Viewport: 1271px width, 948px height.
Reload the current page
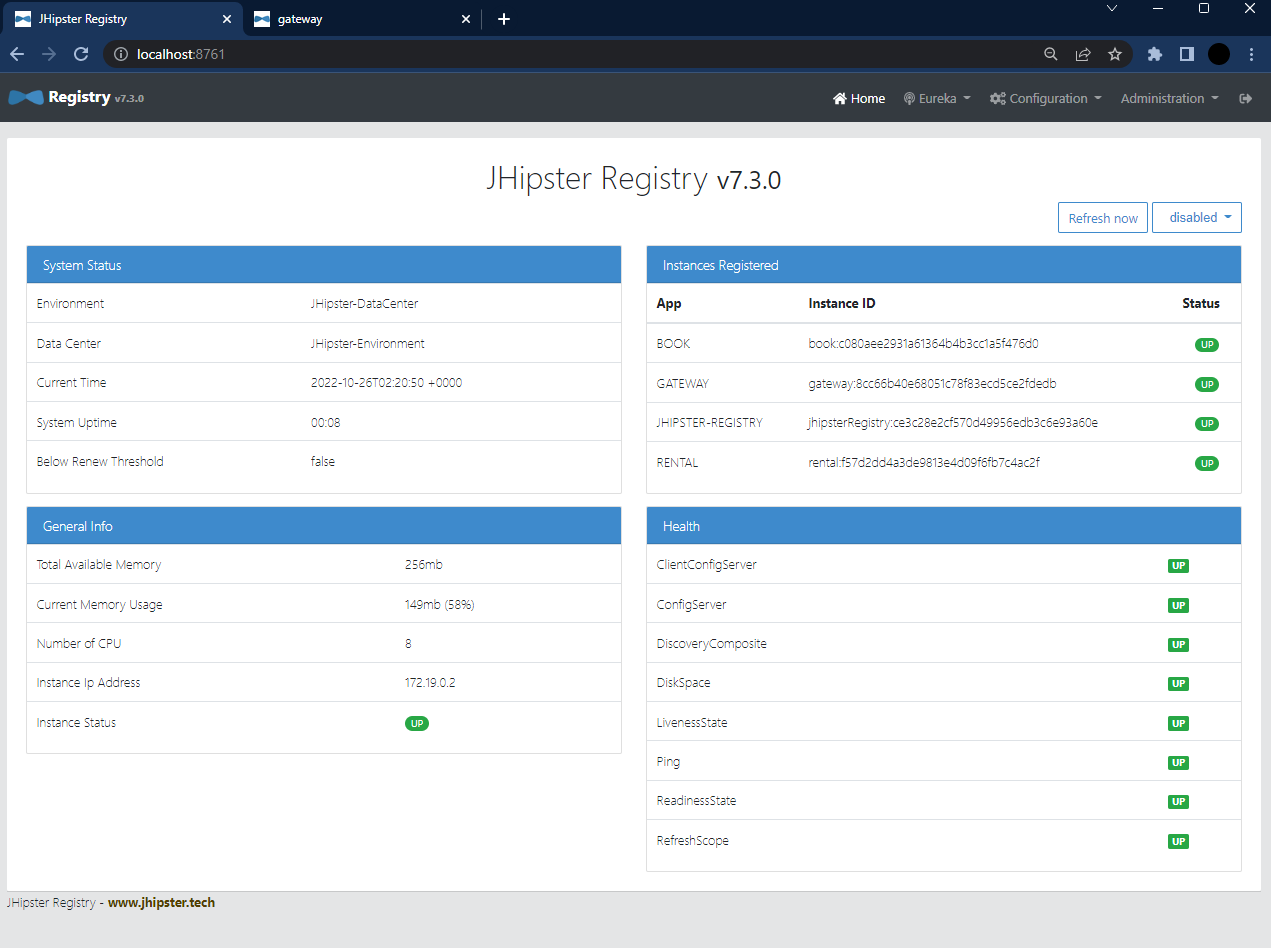tap(81, 54)
